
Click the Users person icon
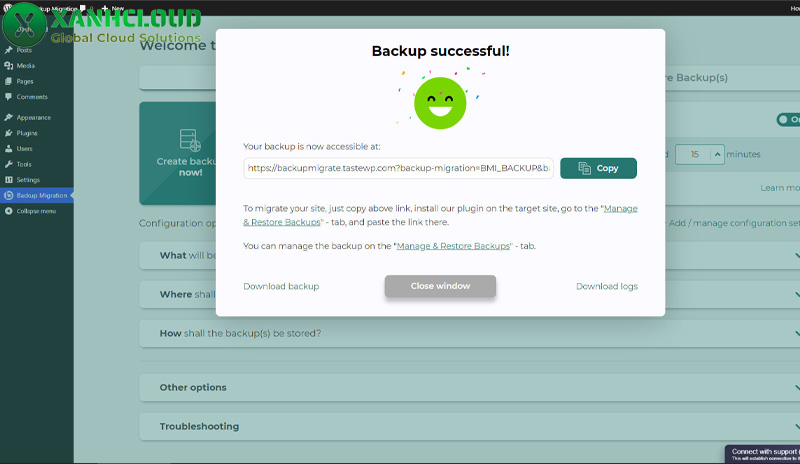pos(8,149)
